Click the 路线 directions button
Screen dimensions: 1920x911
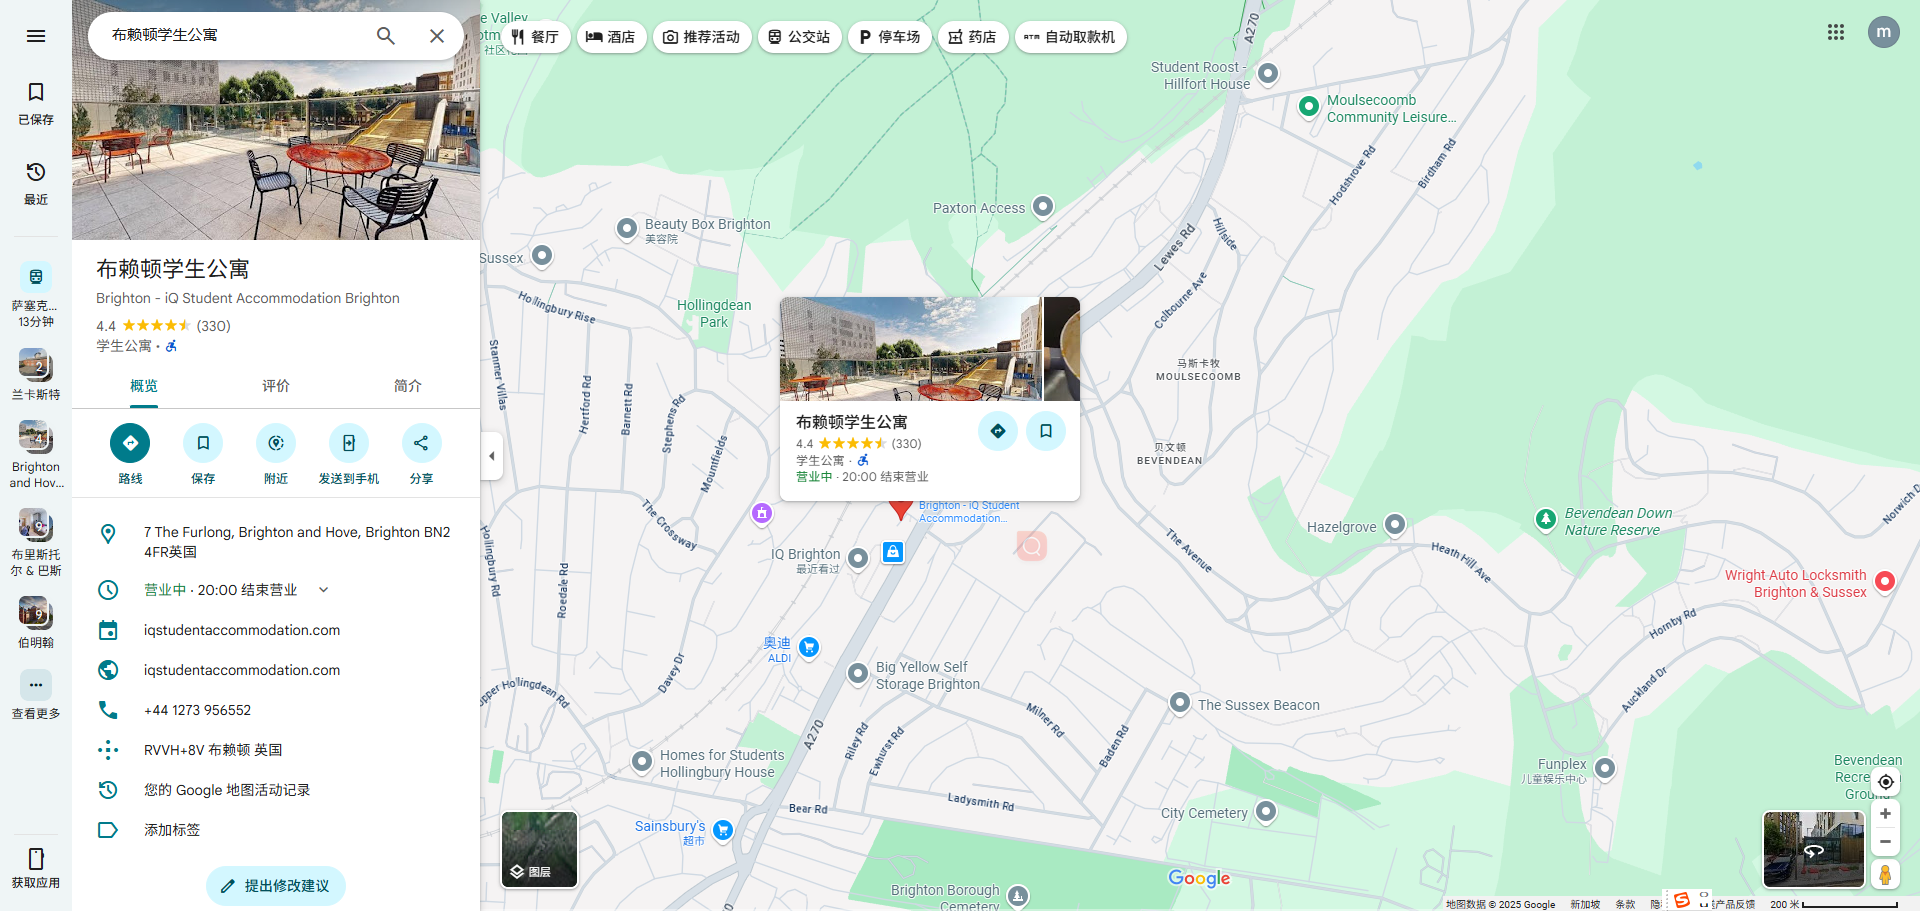(130, 443)
